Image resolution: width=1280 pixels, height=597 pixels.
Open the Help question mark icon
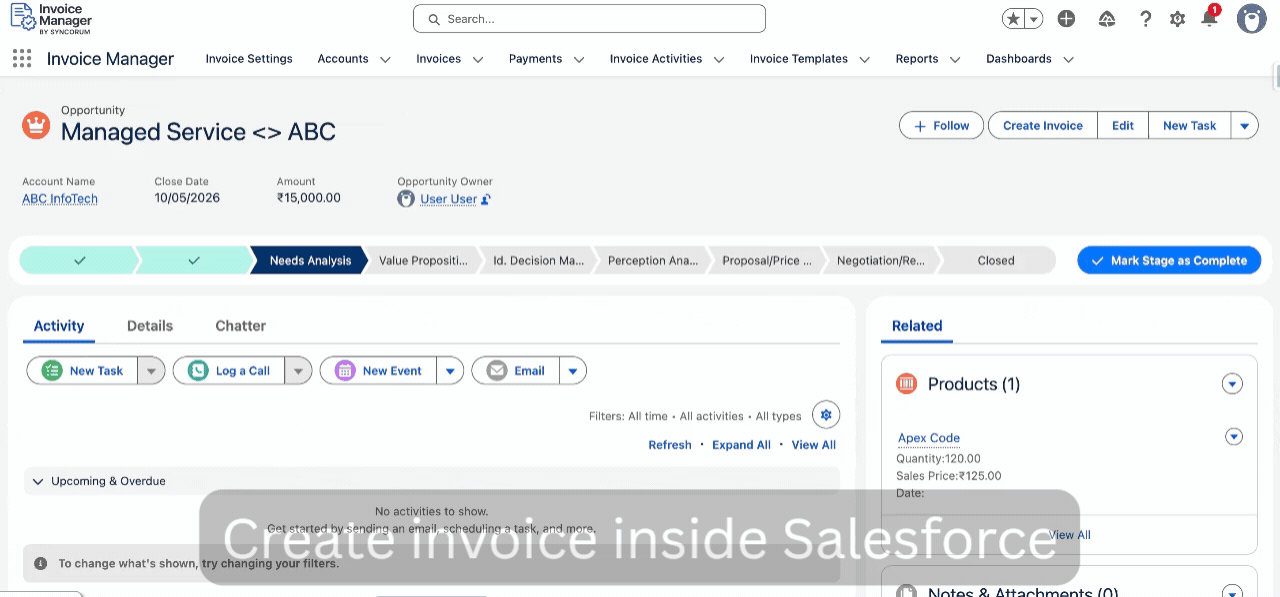1146,19
